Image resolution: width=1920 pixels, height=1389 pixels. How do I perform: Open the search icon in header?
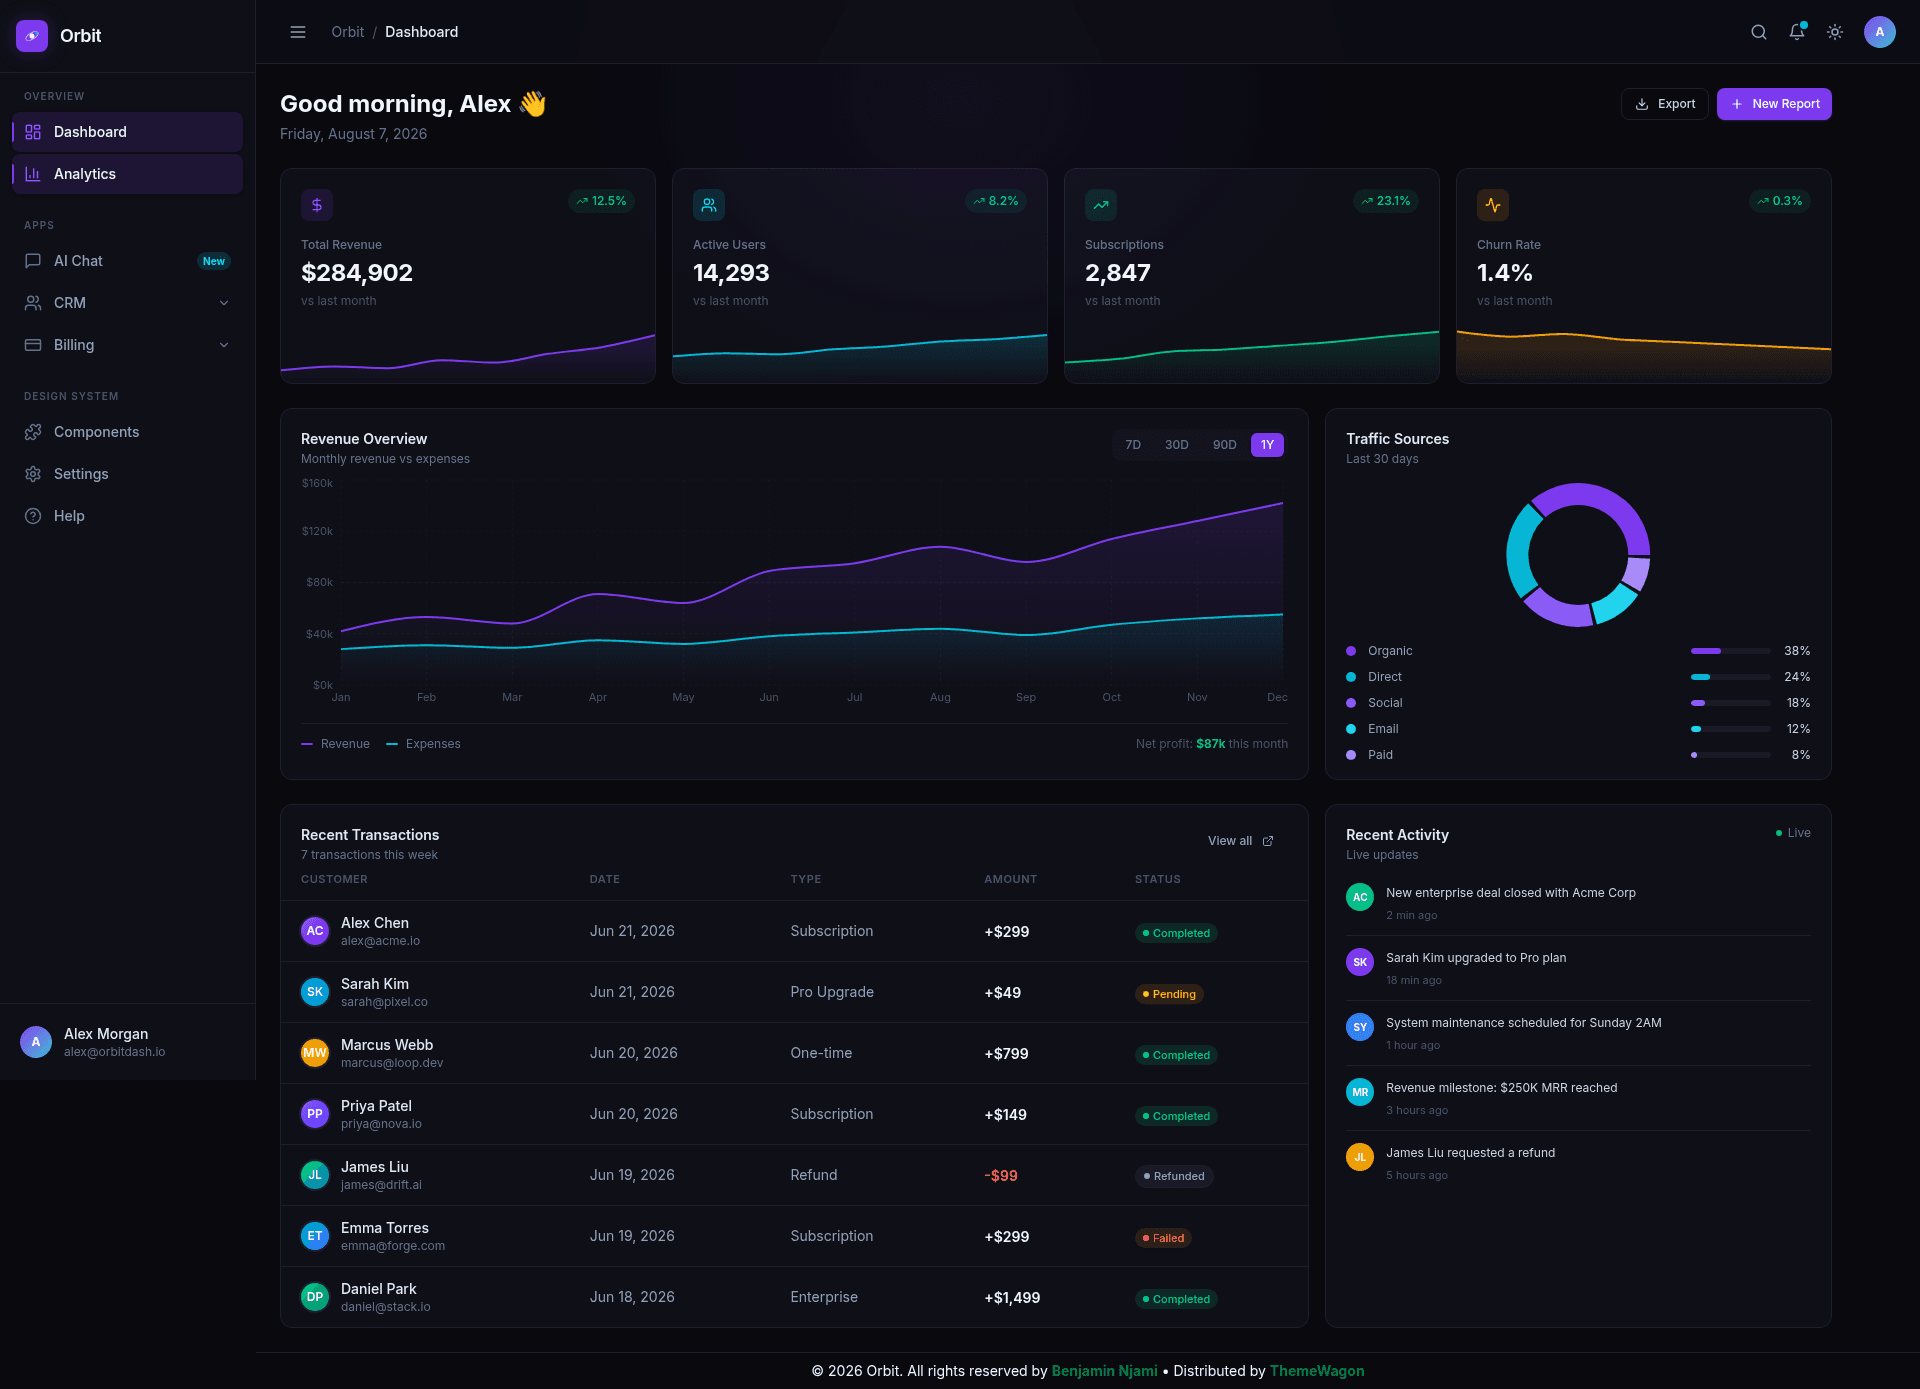(x=1759, y=32)
